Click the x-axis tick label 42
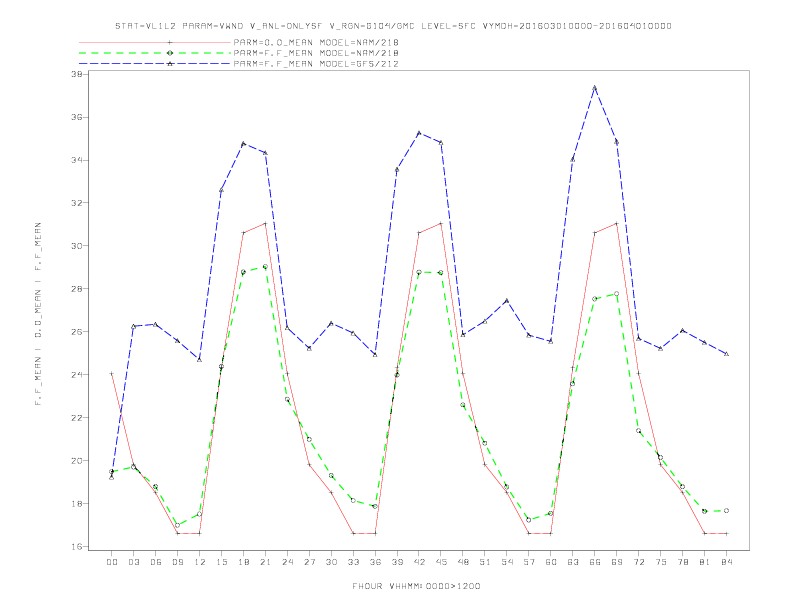 pos(419,562)
